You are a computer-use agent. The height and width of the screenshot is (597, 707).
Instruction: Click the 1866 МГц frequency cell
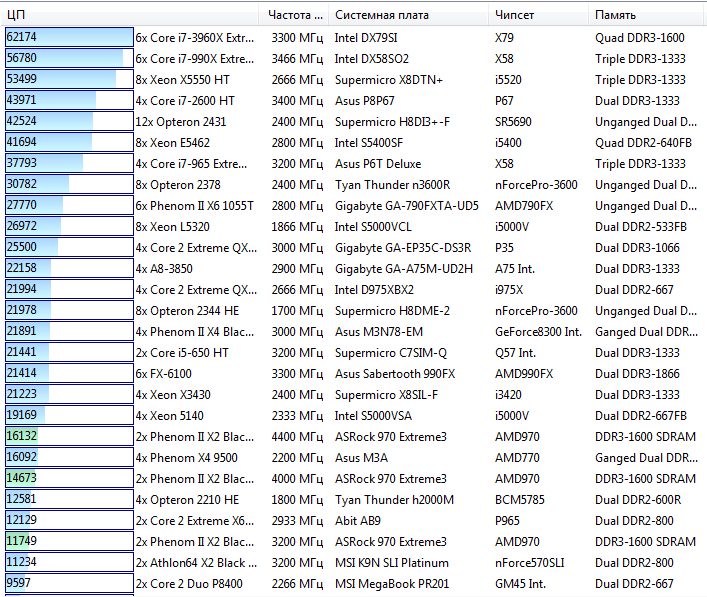point(297,227)
